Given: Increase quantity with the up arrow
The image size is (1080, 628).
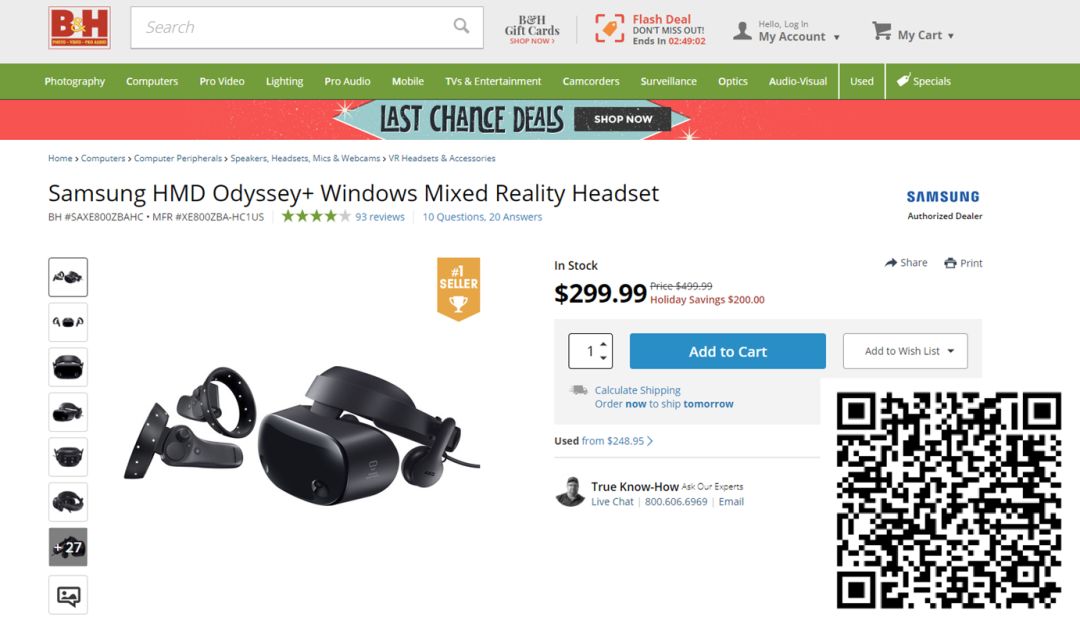Looking at the screenshot, I should point(603,344).
